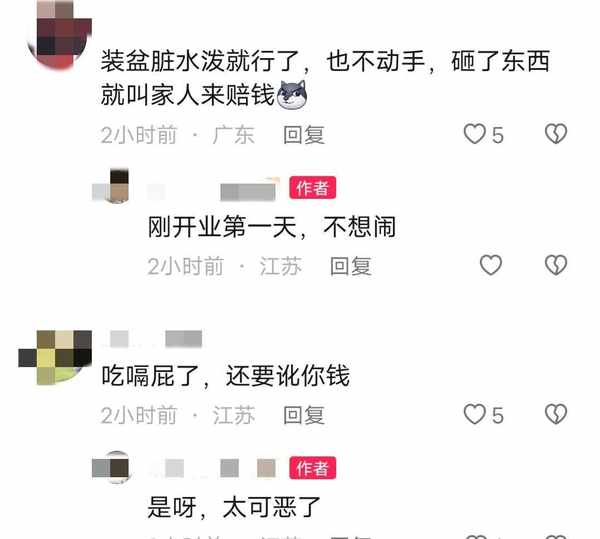
Task: Like the comment from 广东
Action: 474,134
